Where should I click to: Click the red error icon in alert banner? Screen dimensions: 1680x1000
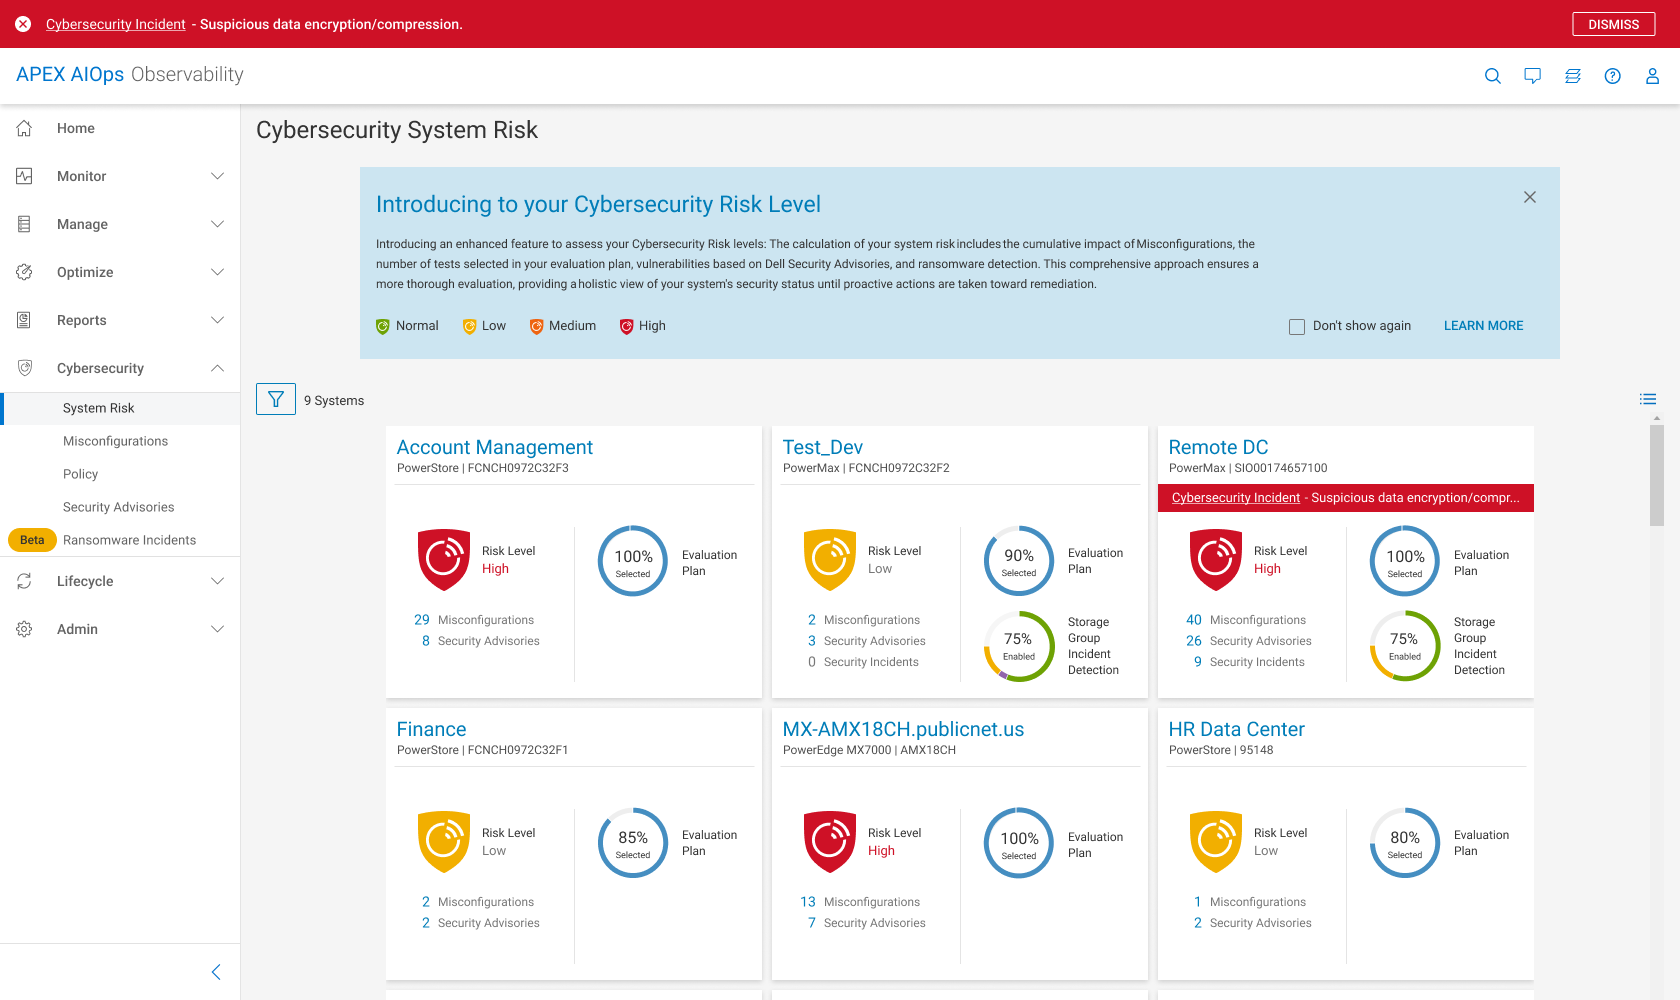(x=23, y=24)
